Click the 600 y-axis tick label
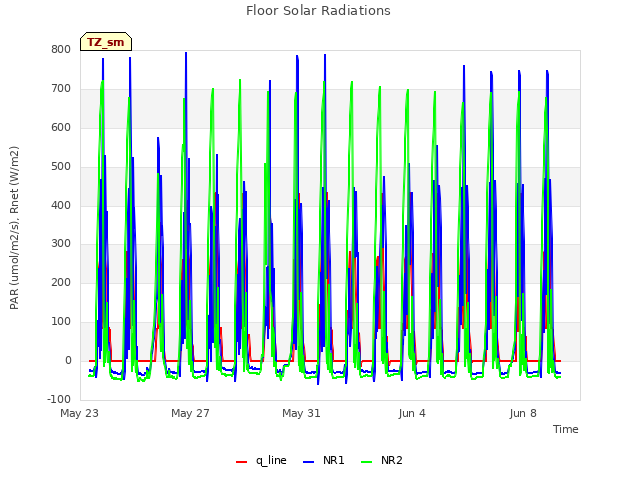This screenshot has height=480, width=640. click(x=61, y=127)
